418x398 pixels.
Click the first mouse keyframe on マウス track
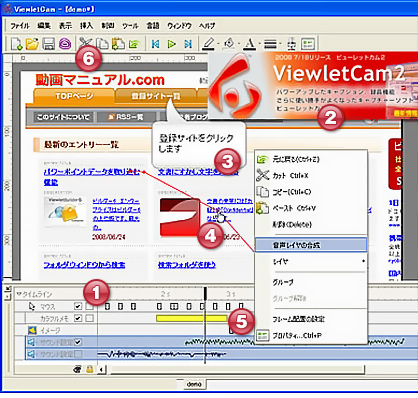pyautogui.click(x=107, y=306)
